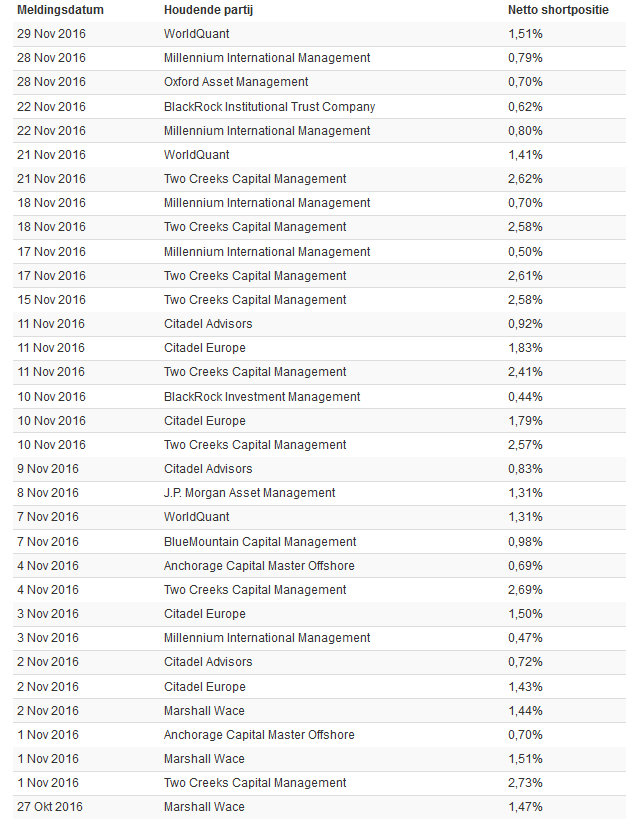Select the date 29 Nov 2016
The height and width of the screenshot is (819, 626).
pos(51,34)
